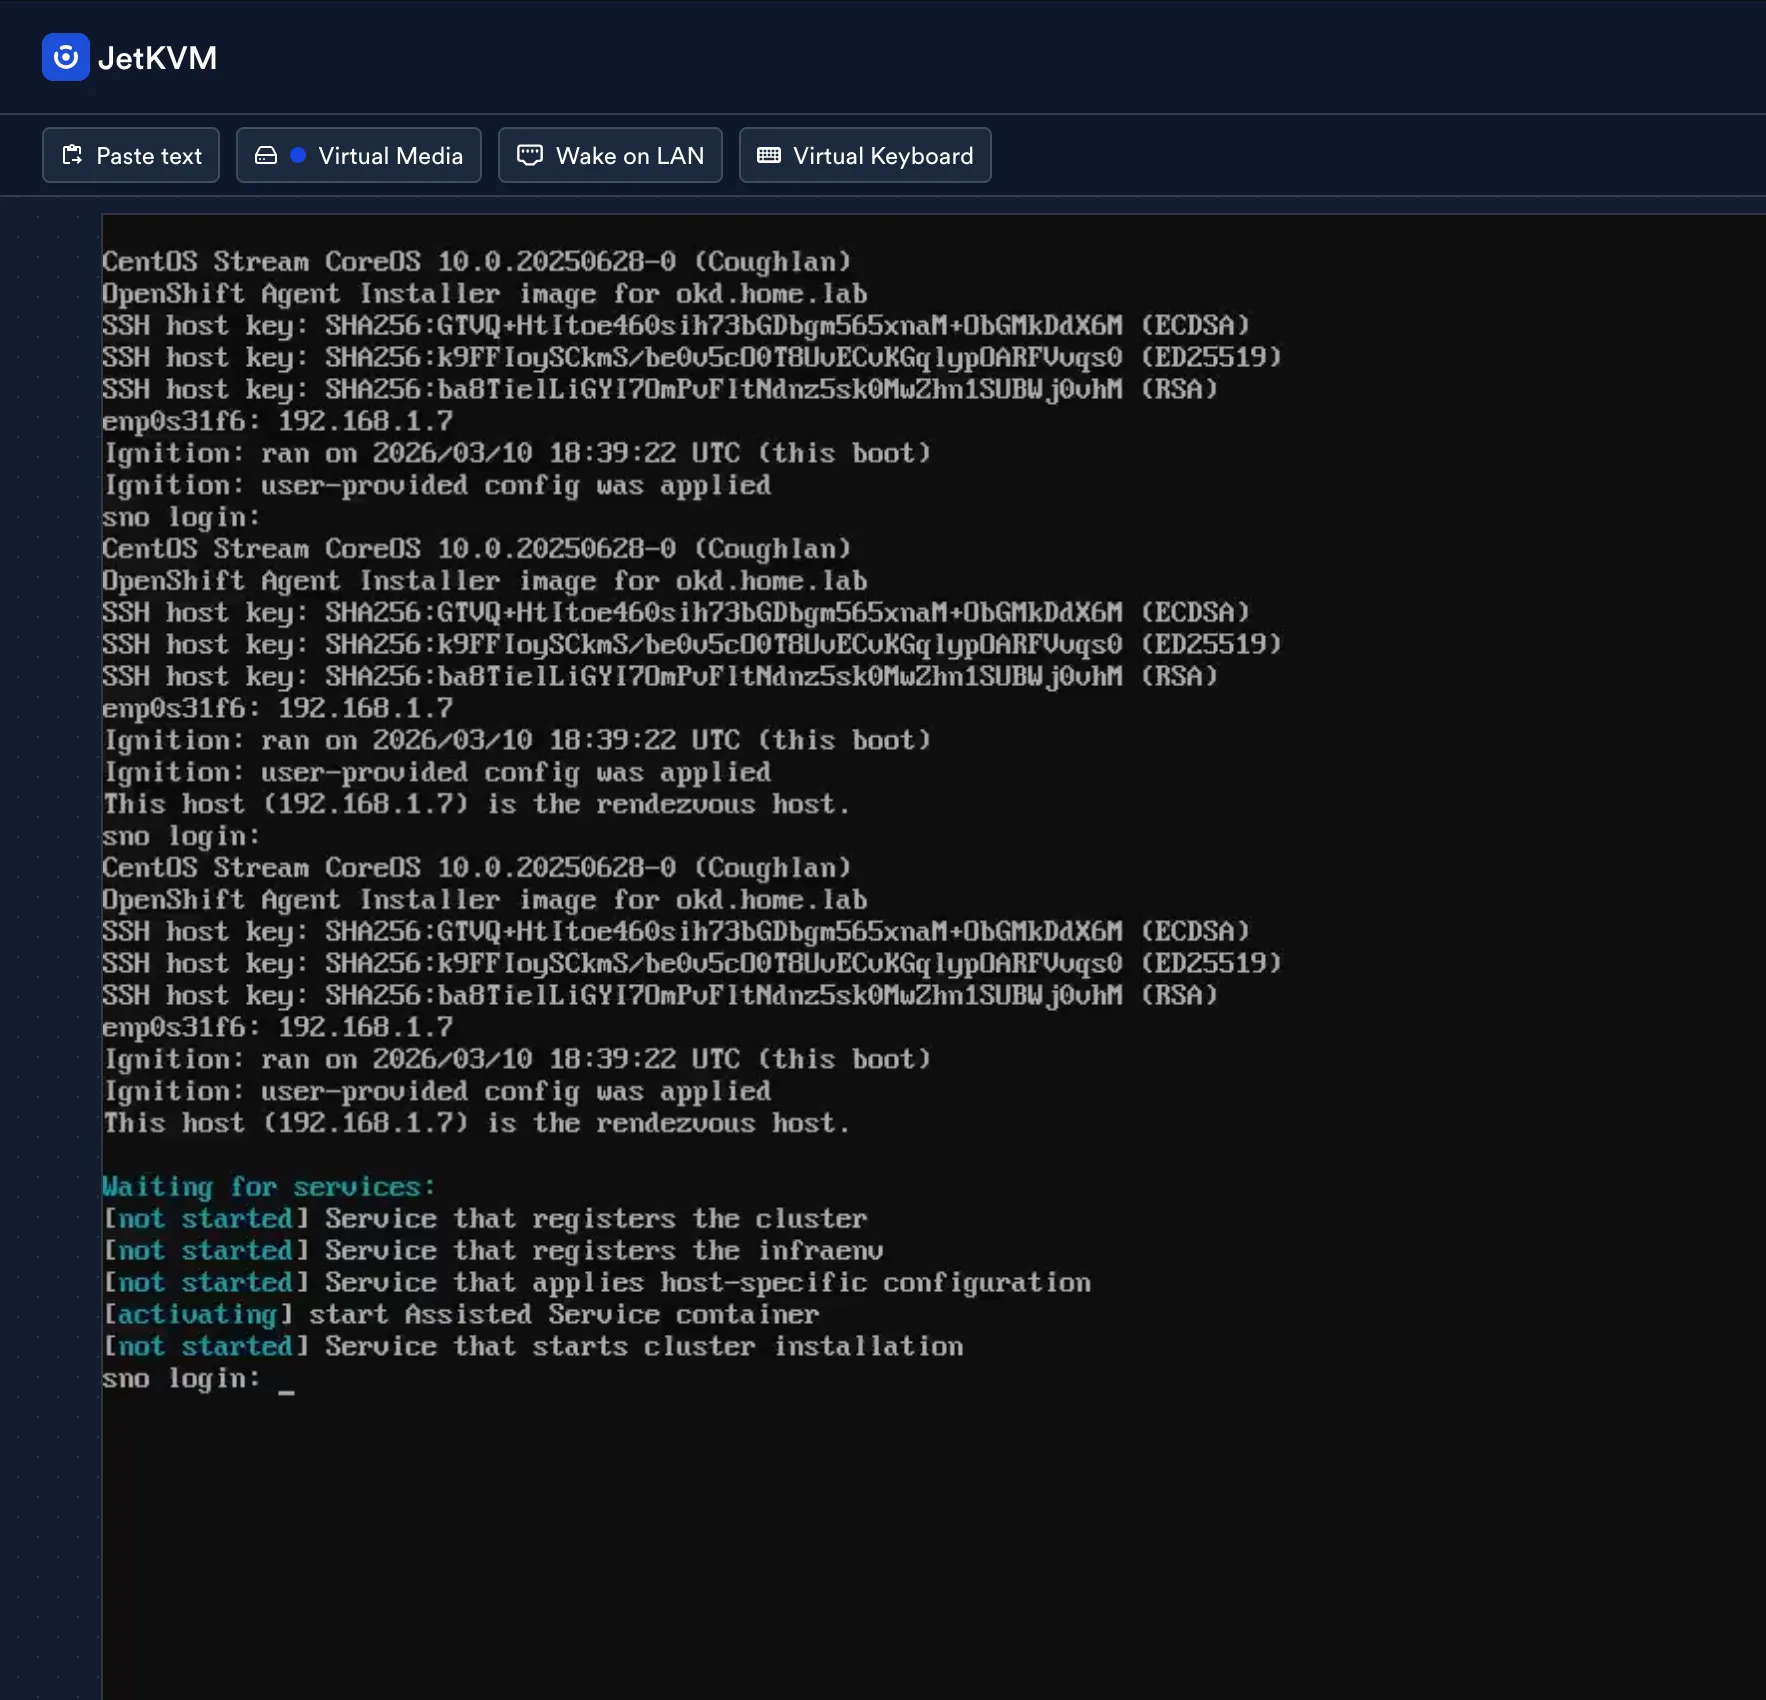Screen dimensions: 1766x1700
Task: Click 'Service that starts cluster installation' line
Action: coord(533,1347)
